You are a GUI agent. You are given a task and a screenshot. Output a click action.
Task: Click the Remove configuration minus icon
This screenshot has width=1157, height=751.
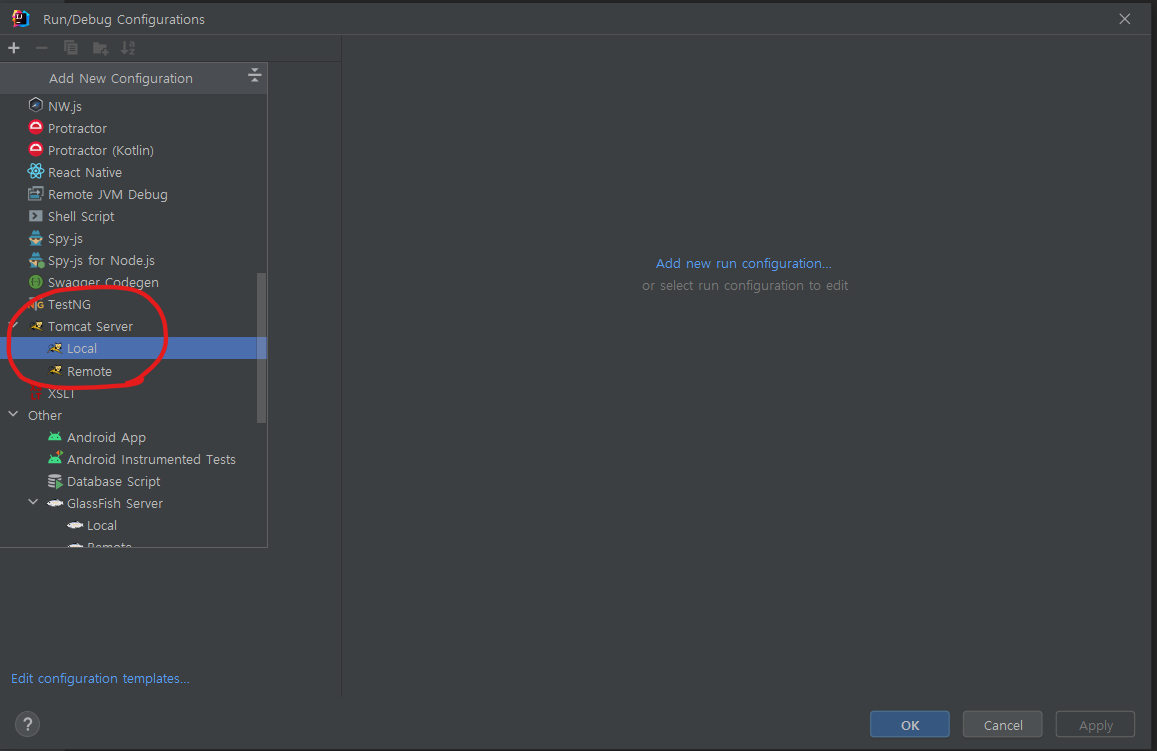[x=42, y=48]
